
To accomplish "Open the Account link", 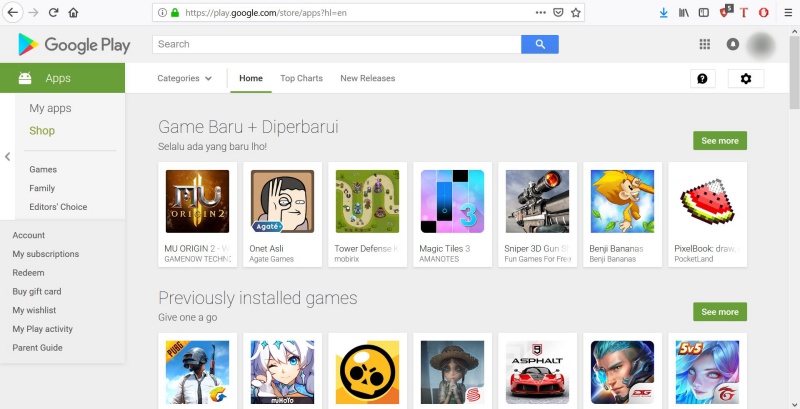I will coord(29,235).
